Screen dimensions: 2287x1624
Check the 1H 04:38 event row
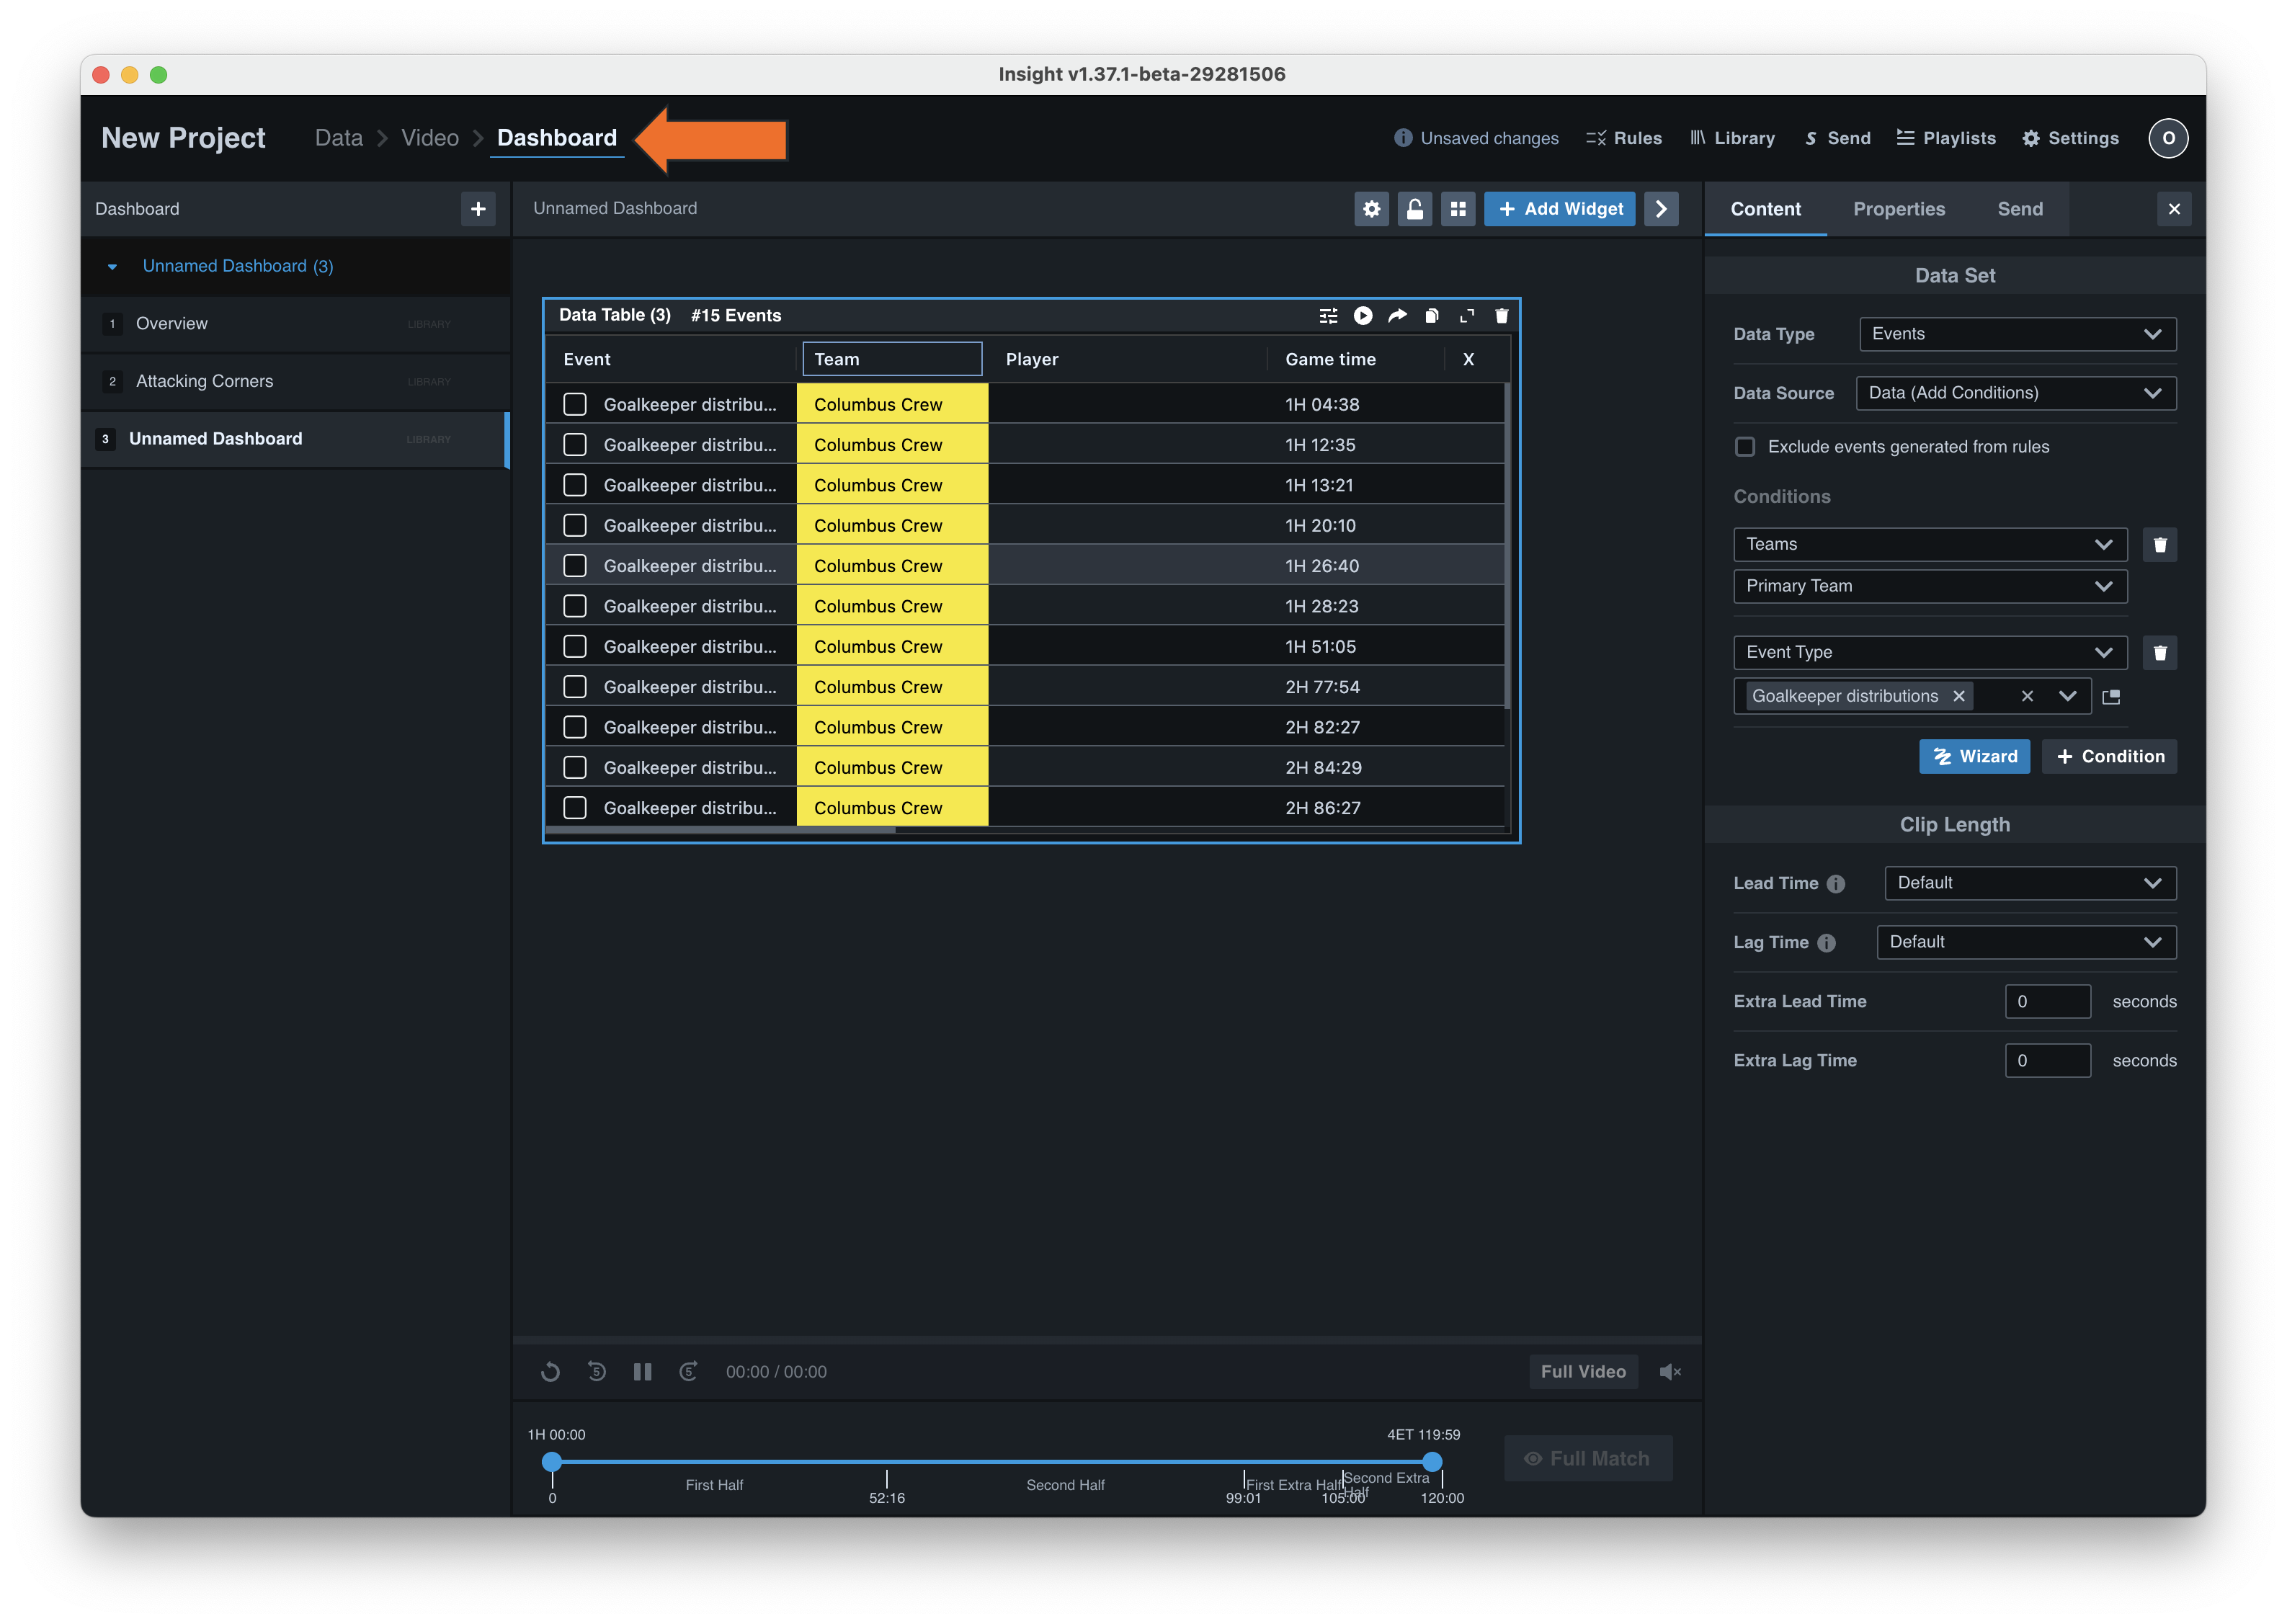pos(575,404)
